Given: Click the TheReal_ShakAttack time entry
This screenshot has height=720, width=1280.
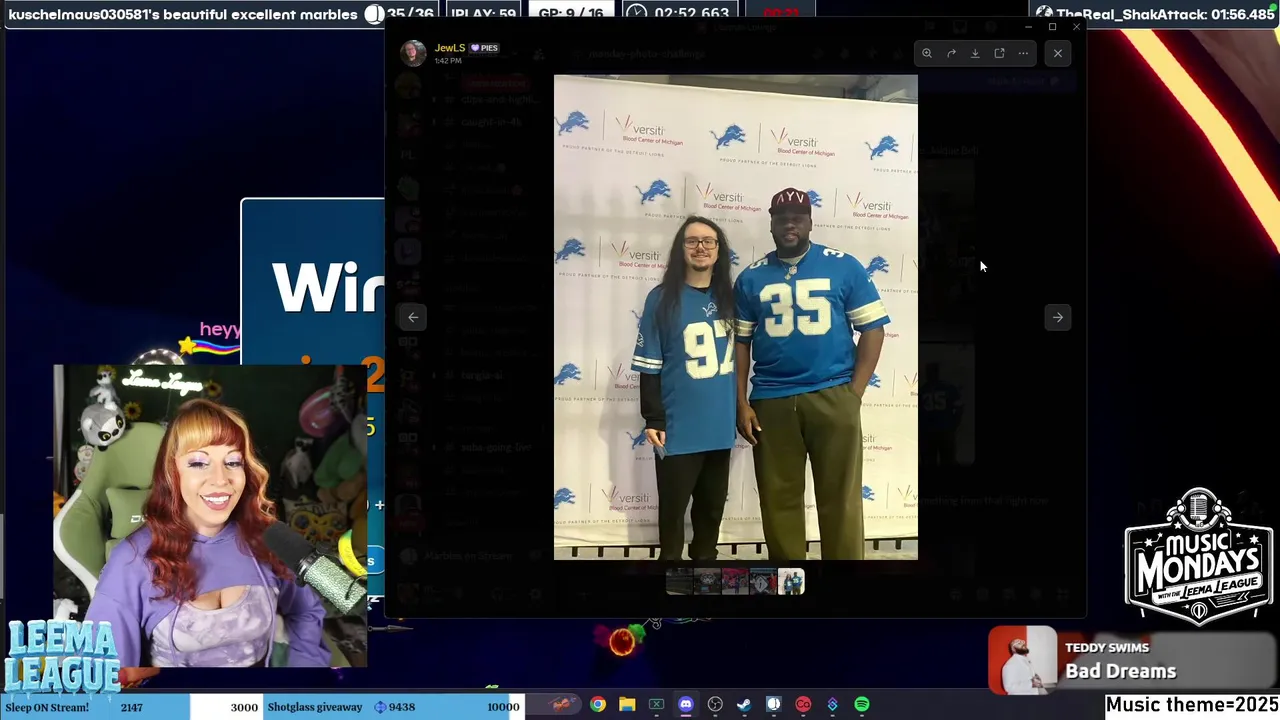Looking at the screenshot, I should [1155, 14].
